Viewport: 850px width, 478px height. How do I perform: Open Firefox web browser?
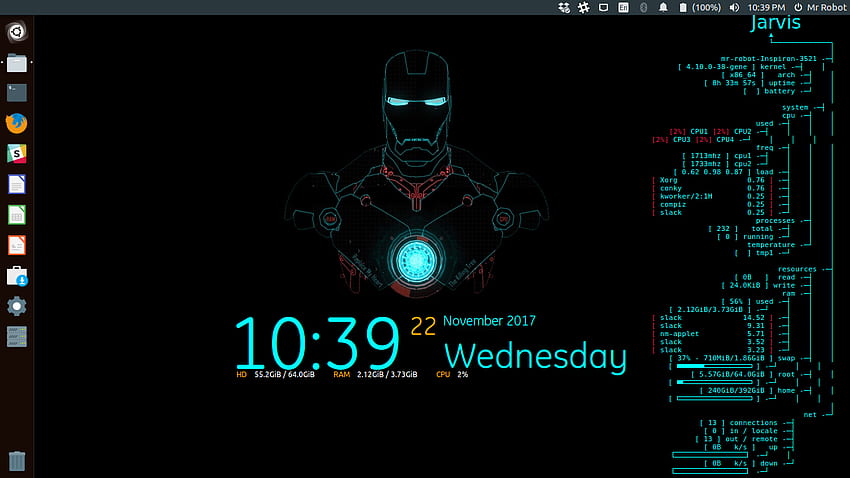tap(17, 124)
